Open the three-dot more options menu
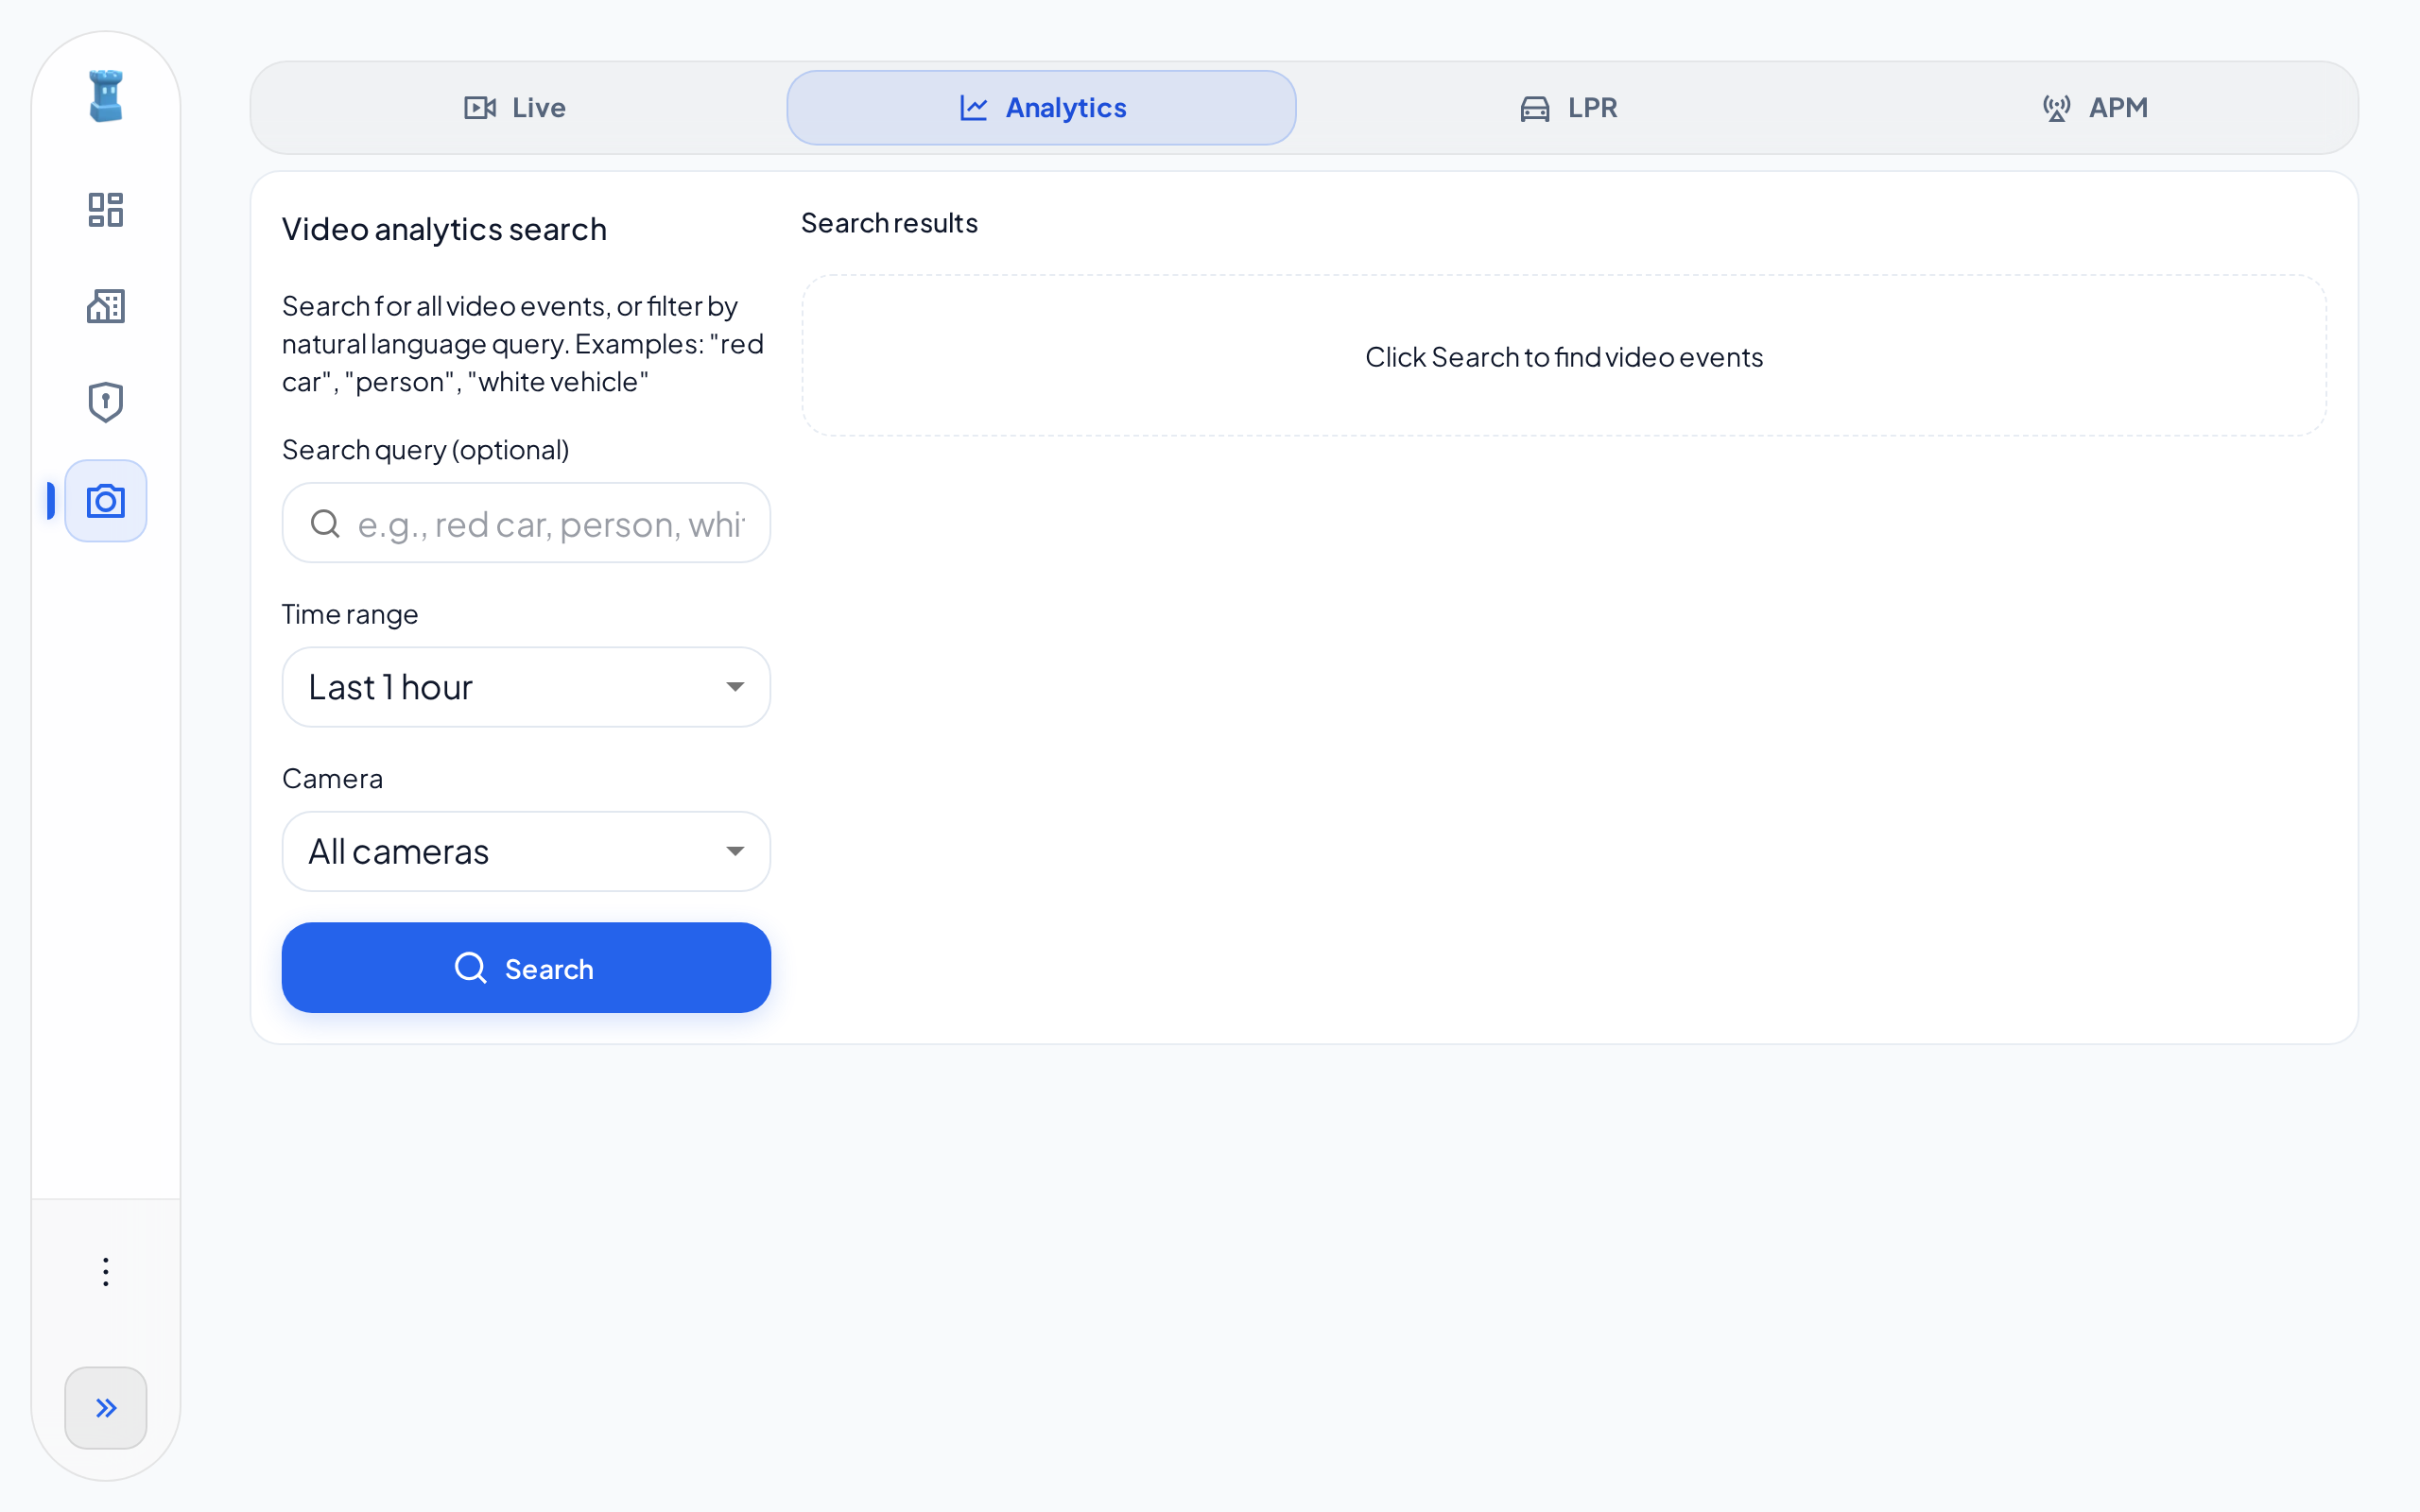Image resolution: width=2420 pixels, height=1512 pixels. (x=105, y=1272)
